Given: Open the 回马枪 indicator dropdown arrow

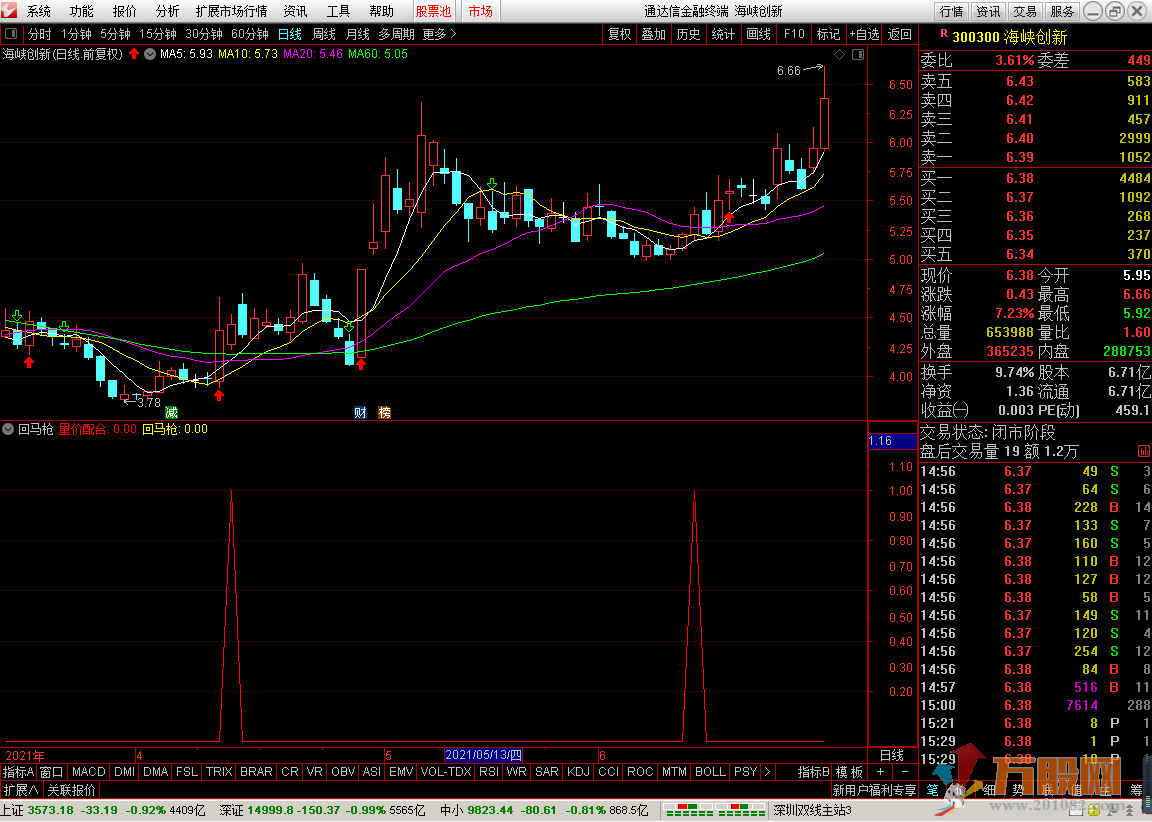Looking at the screenshot, I should (8, 429).
